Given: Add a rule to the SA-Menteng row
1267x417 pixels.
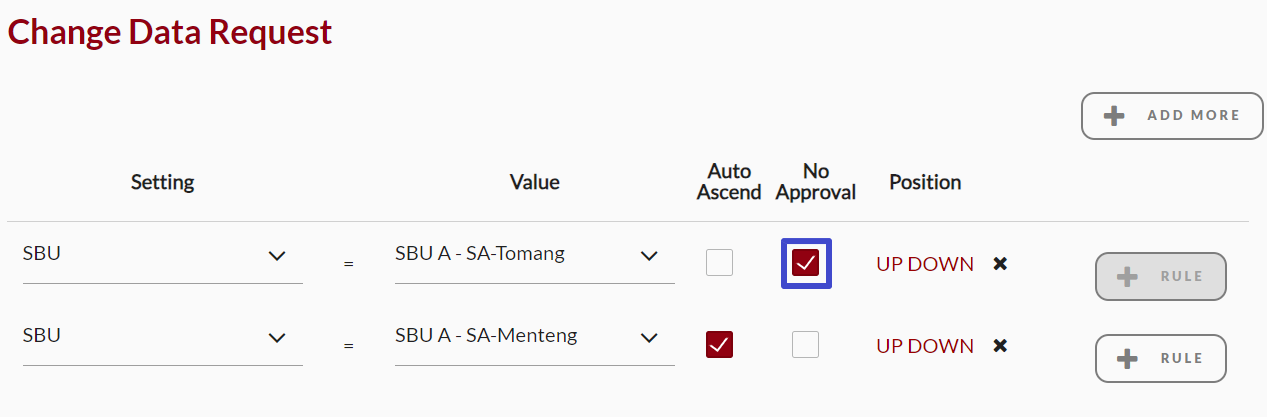Looking at the screenshot, I should (1160, 358).
